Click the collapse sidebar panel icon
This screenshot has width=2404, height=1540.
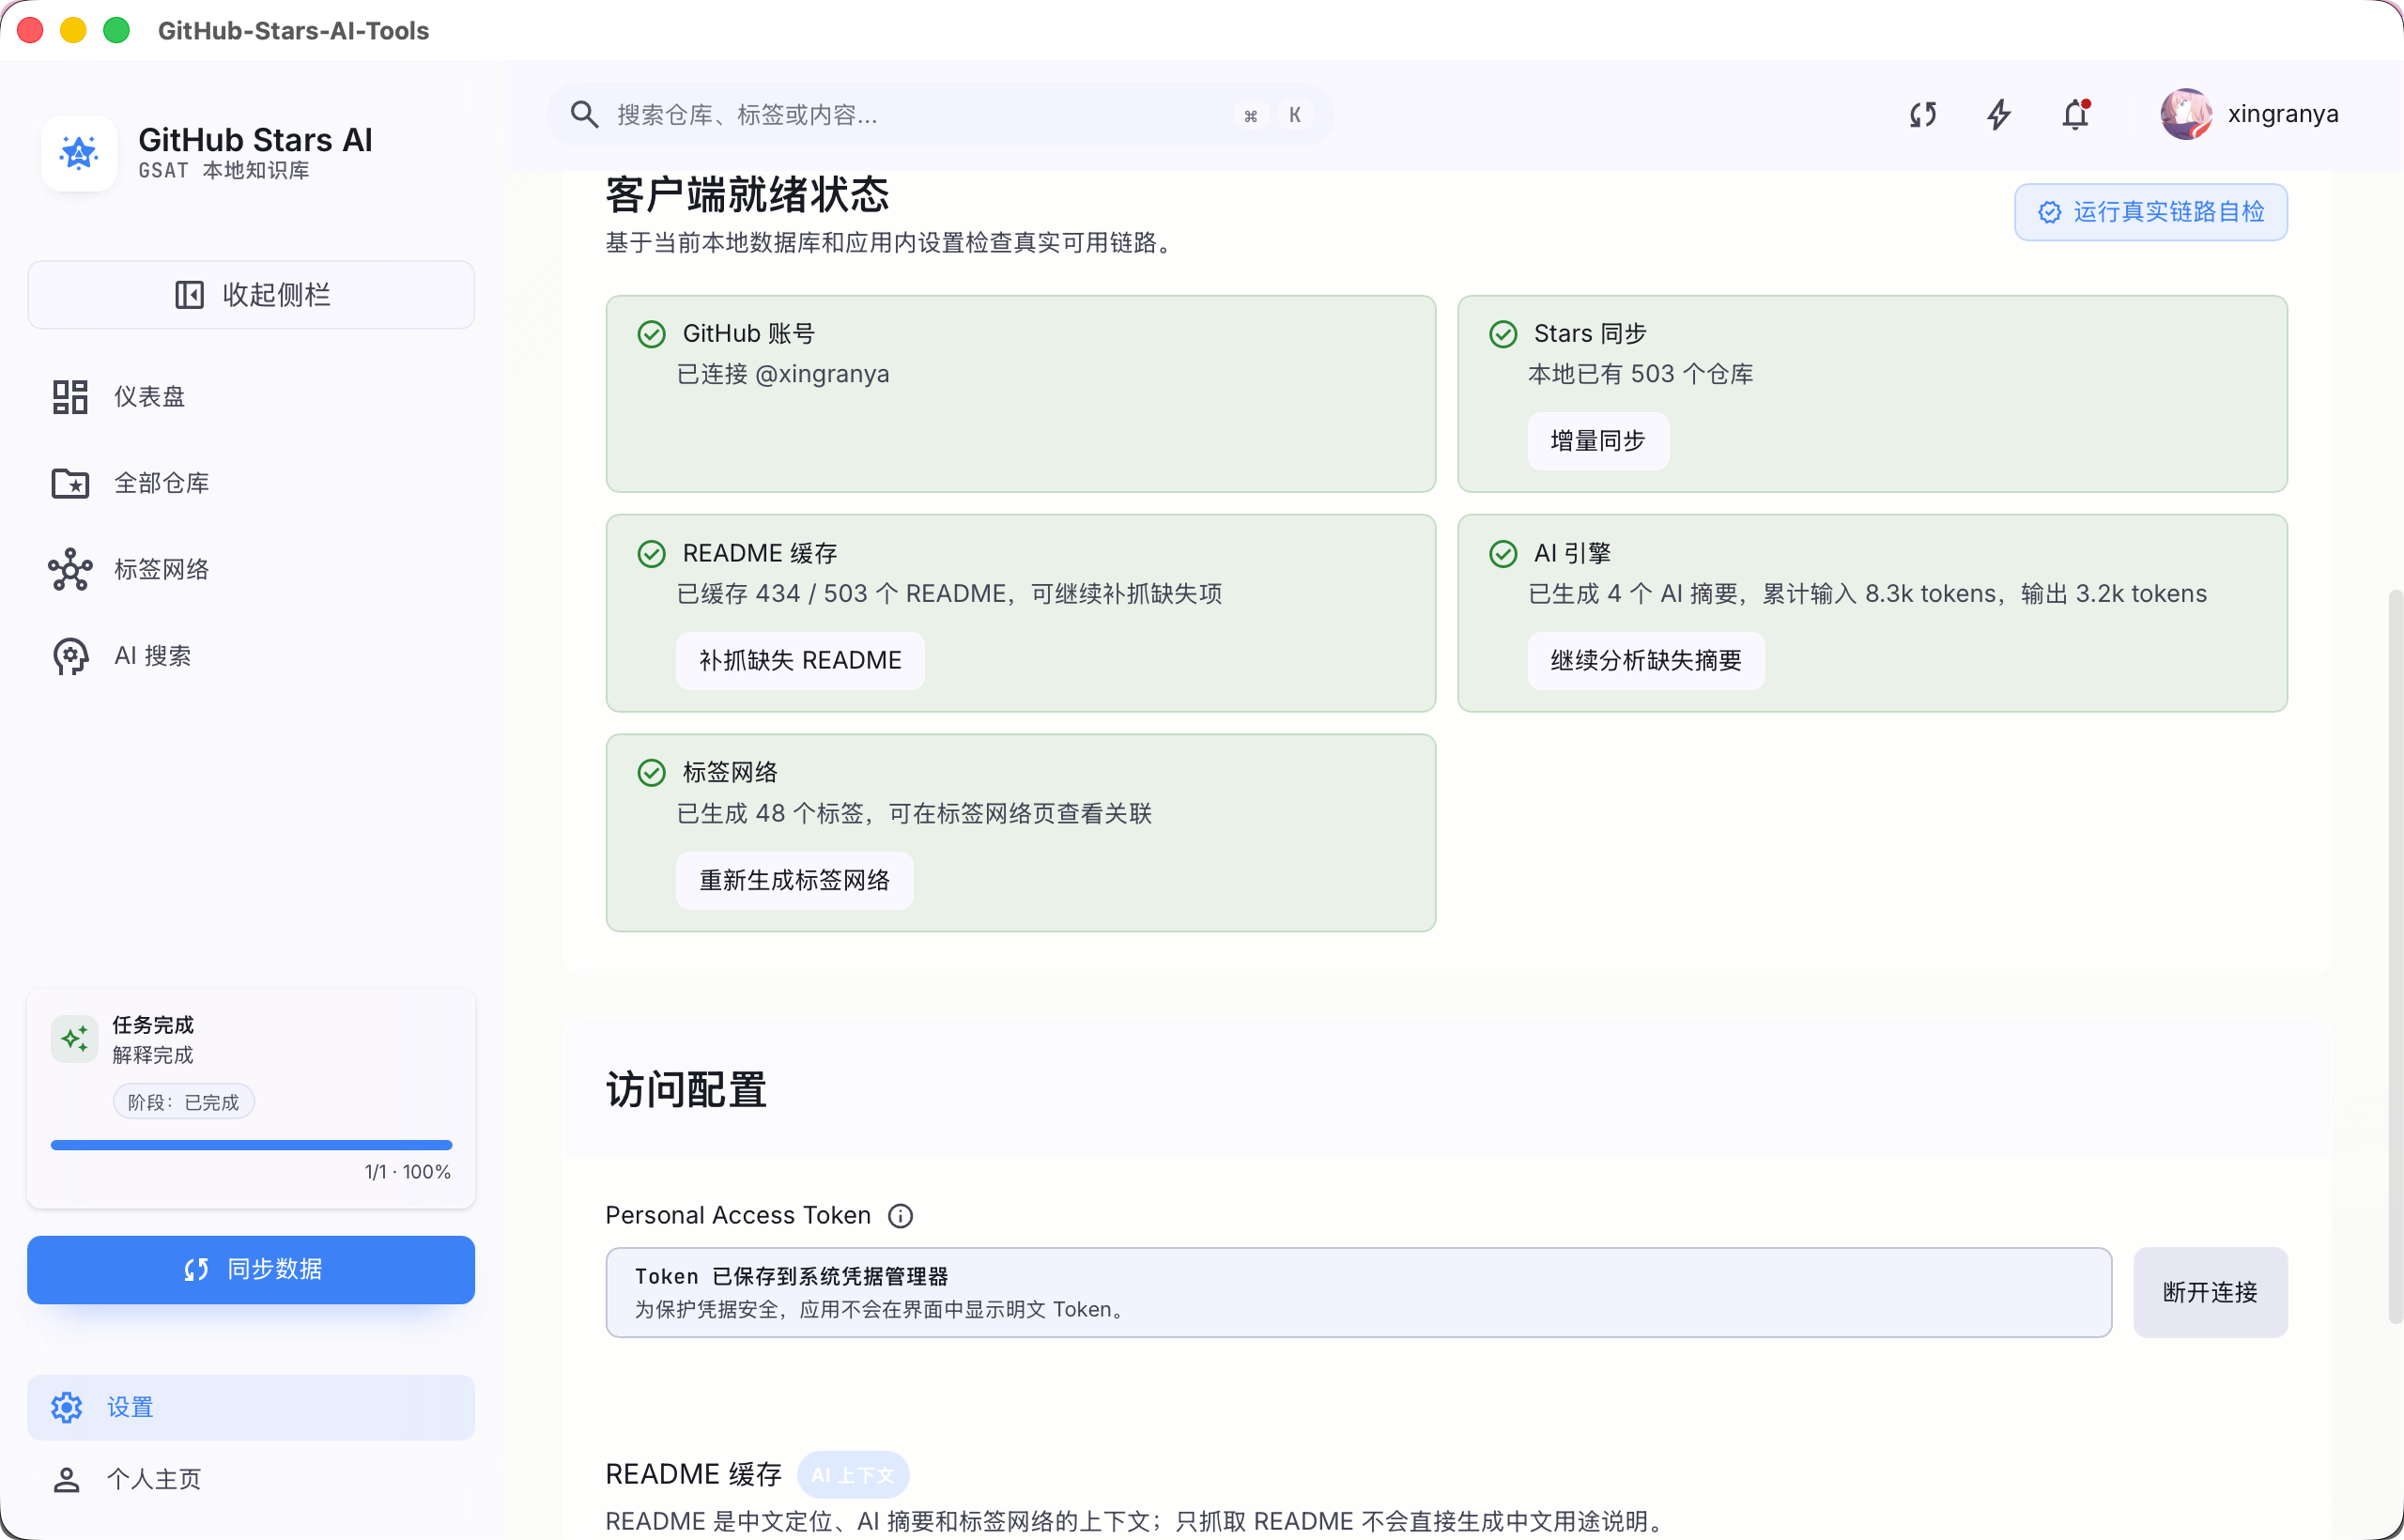189,295
